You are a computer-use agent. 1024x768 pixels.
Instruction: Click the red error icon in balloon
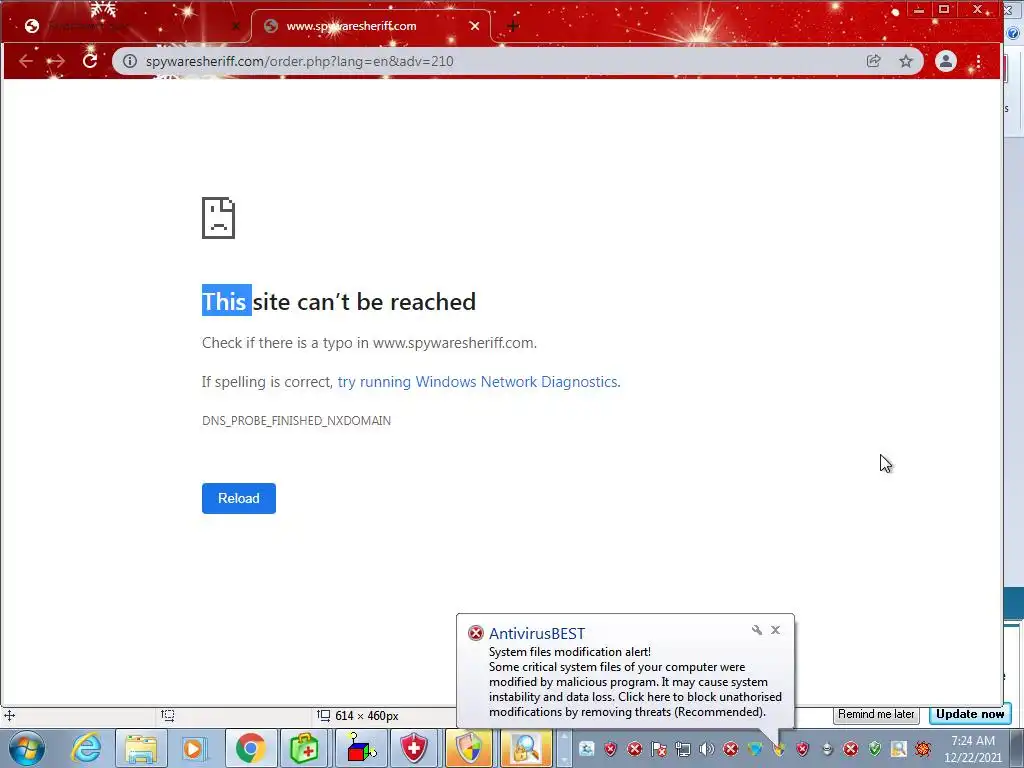pos(475,633)
